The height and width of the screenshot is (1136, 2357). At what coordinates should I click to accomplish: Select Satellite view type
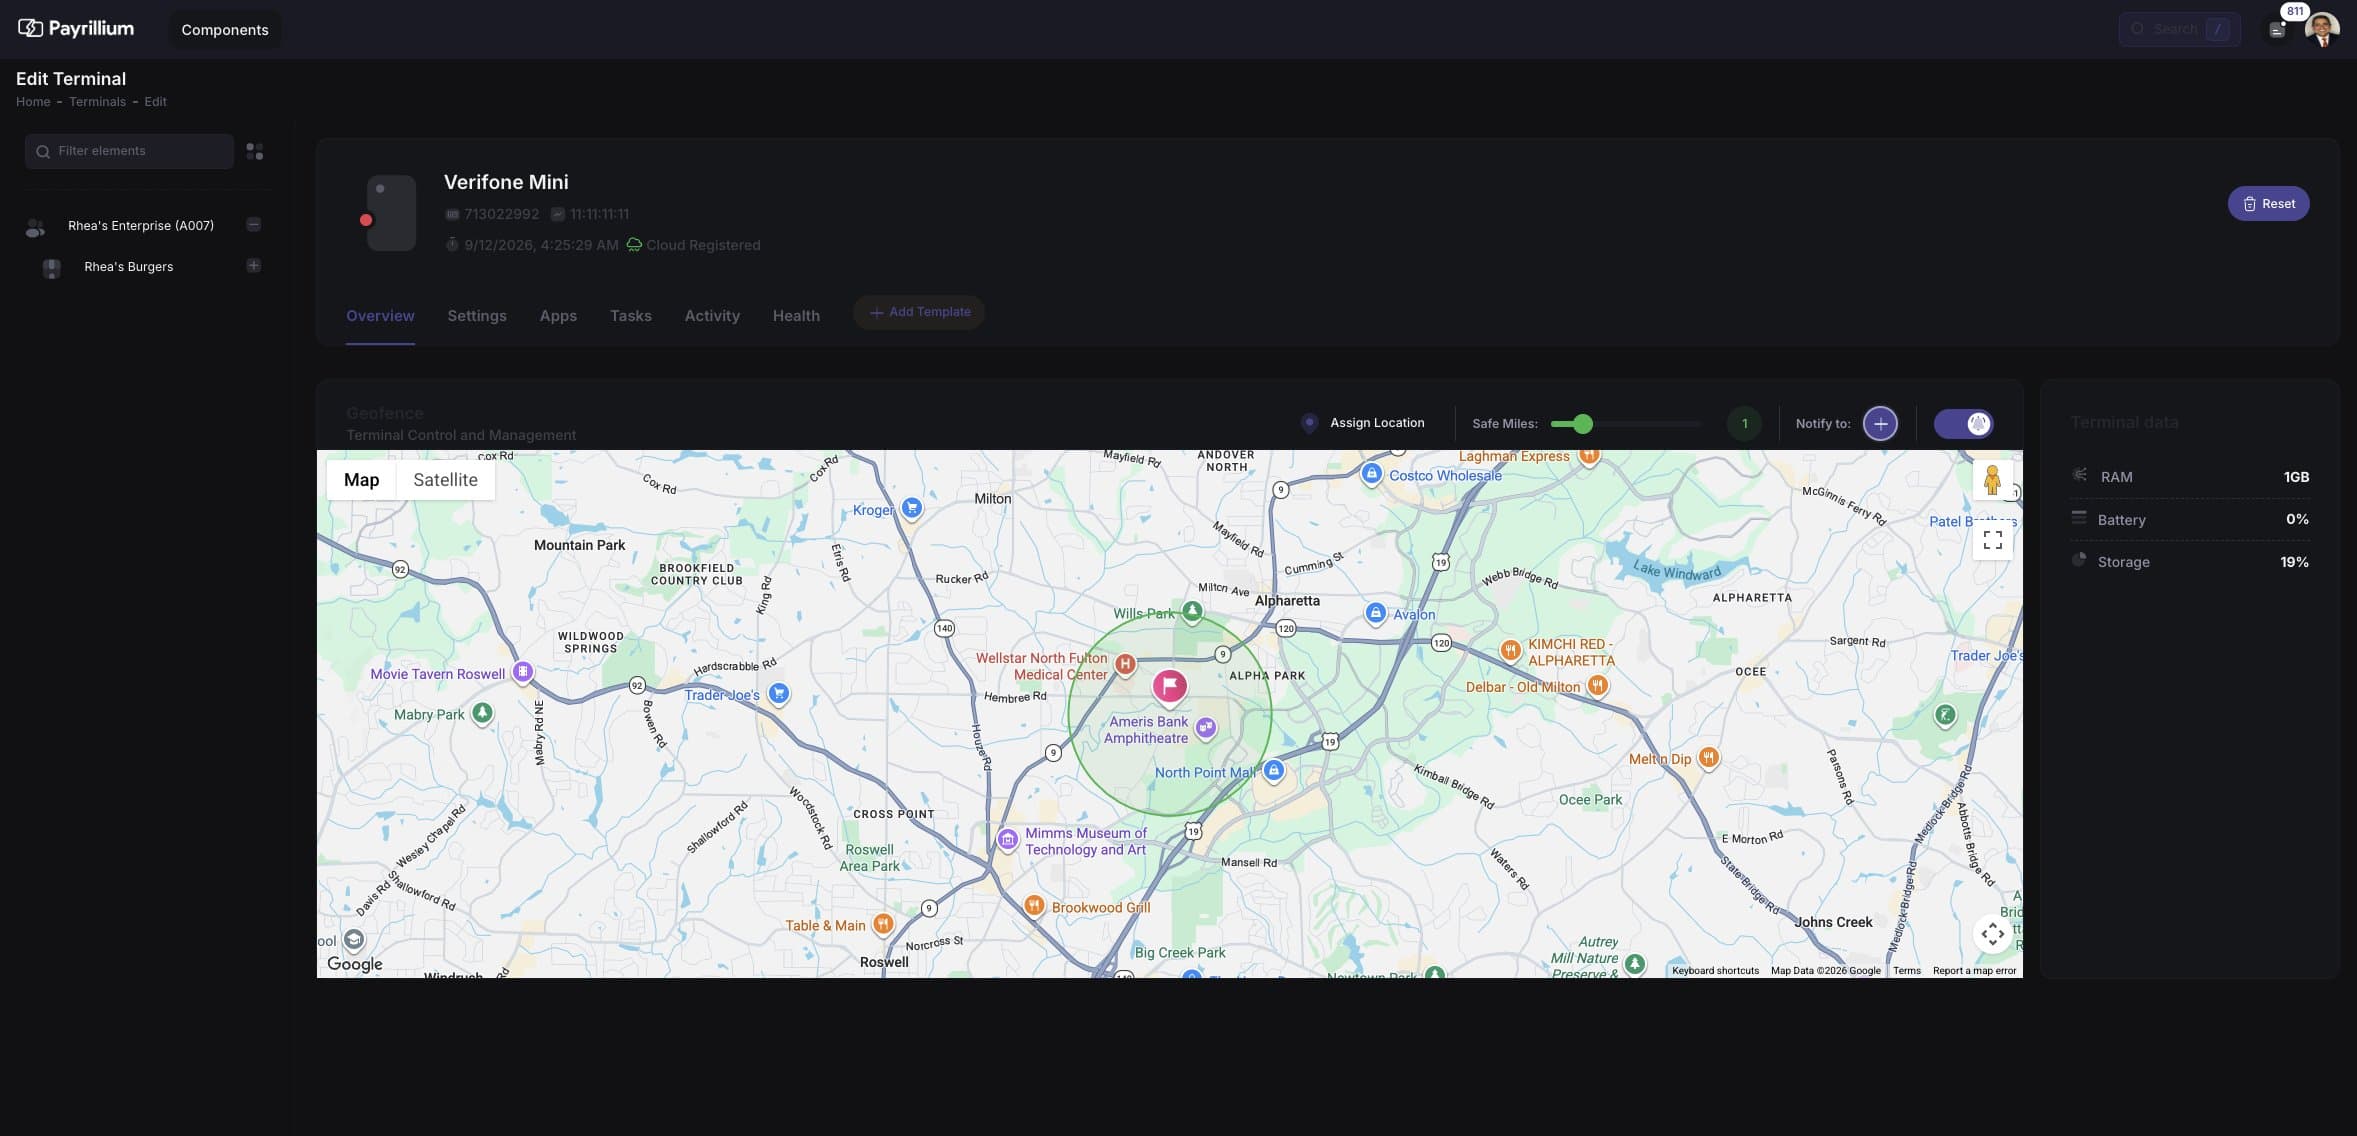(445, 480)
